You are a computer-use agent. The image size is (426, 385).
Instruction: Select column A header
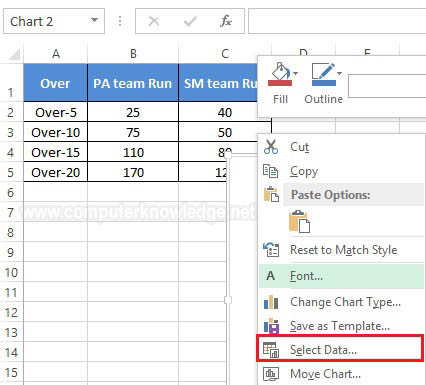point(55,53)
